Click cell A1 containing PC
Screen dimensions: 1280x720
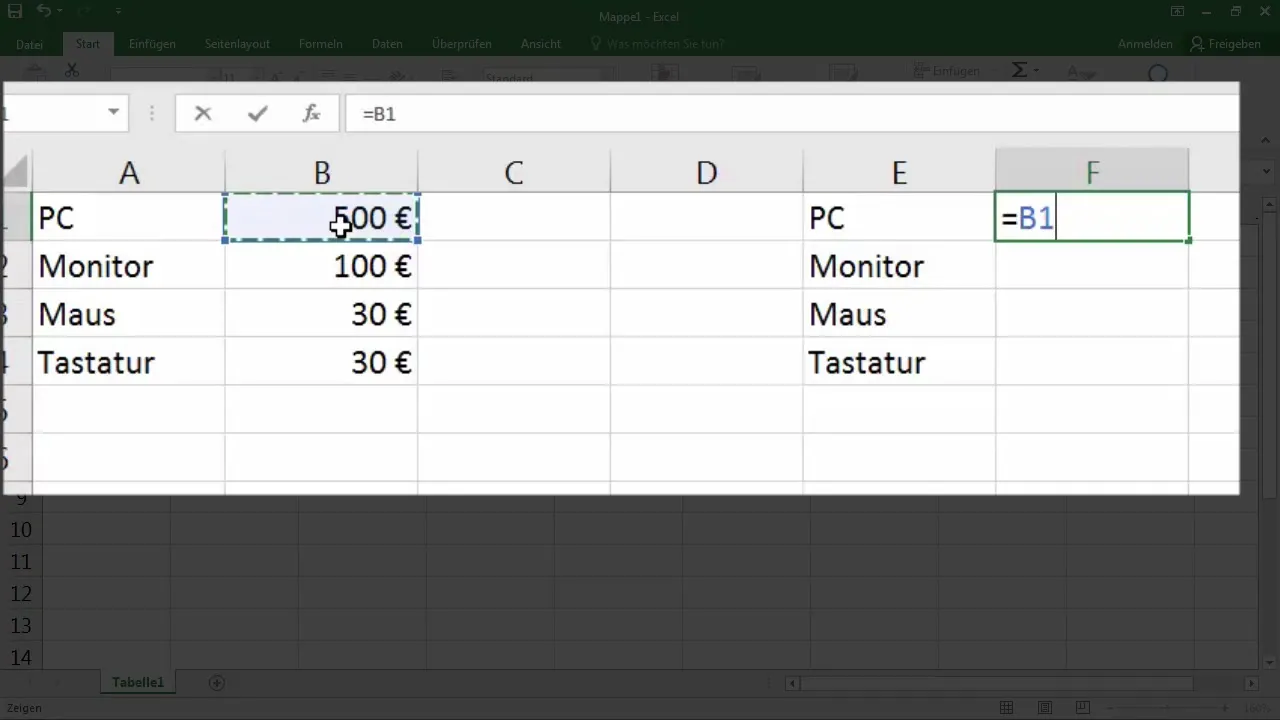point(129,217)
